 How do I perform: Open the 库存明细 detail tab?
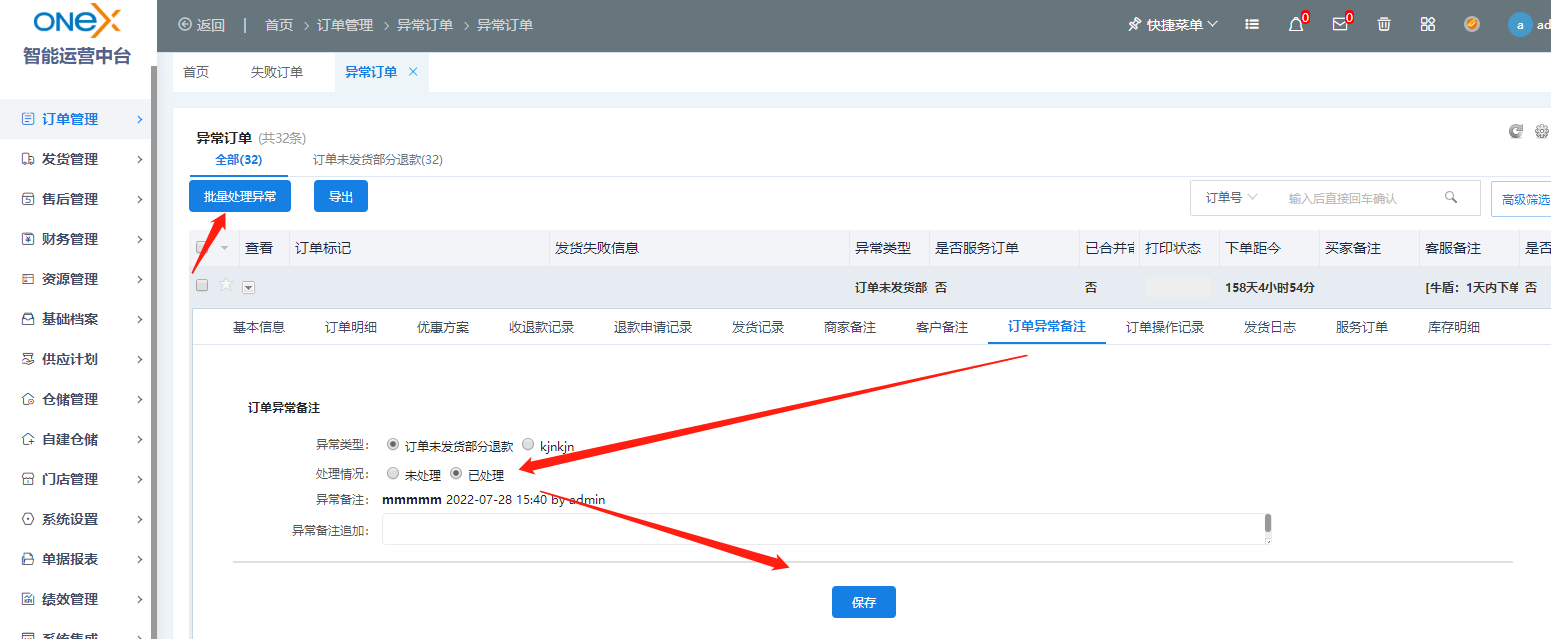(x=1454, y=327)
